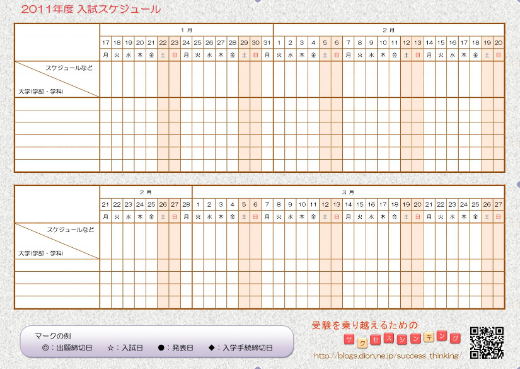Select date 21 under lower-table 2月
Image resolution: width=520 pixels, height=369 pixels.
106,204
